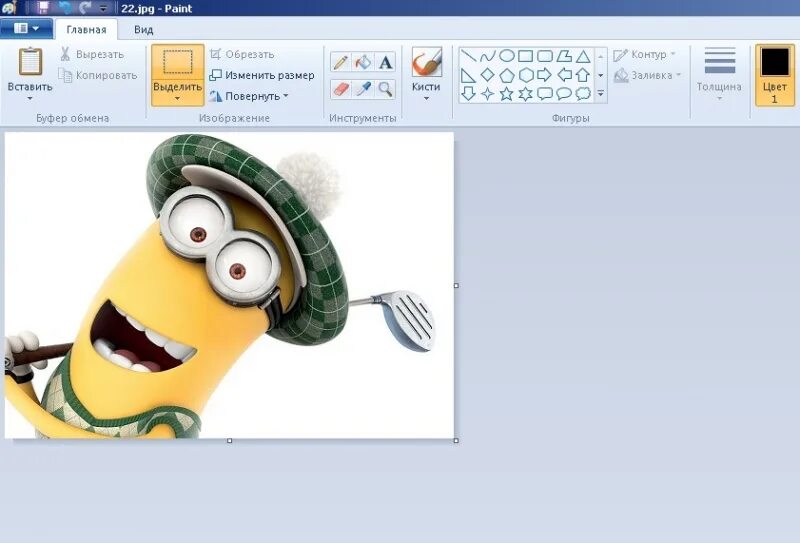The height and width of the screenshot is (543, 800).
Task: Choose the Right arrow shape
Action: (x=545, y=75)
